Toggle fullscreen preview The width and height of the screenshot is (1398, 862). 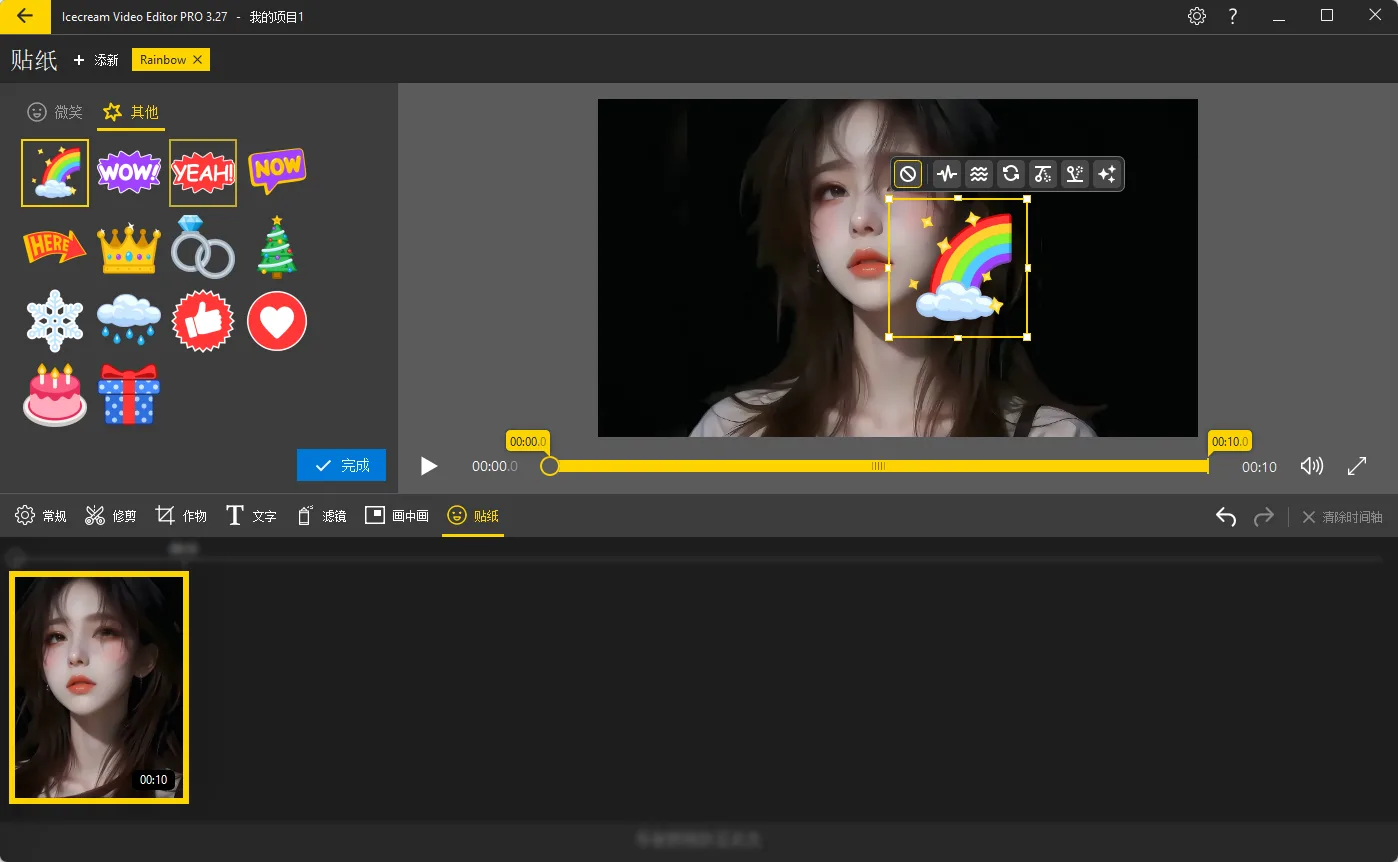[1357, 466]
